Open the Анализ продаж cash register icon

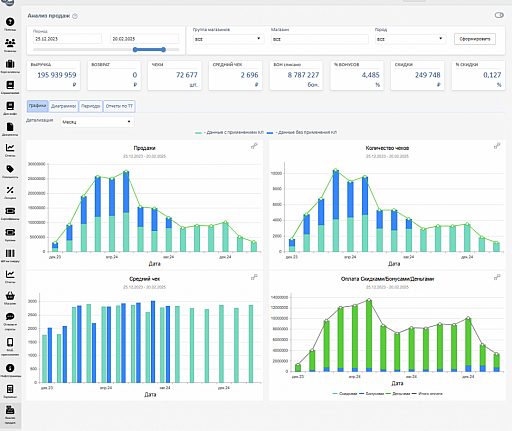(10, 410)
